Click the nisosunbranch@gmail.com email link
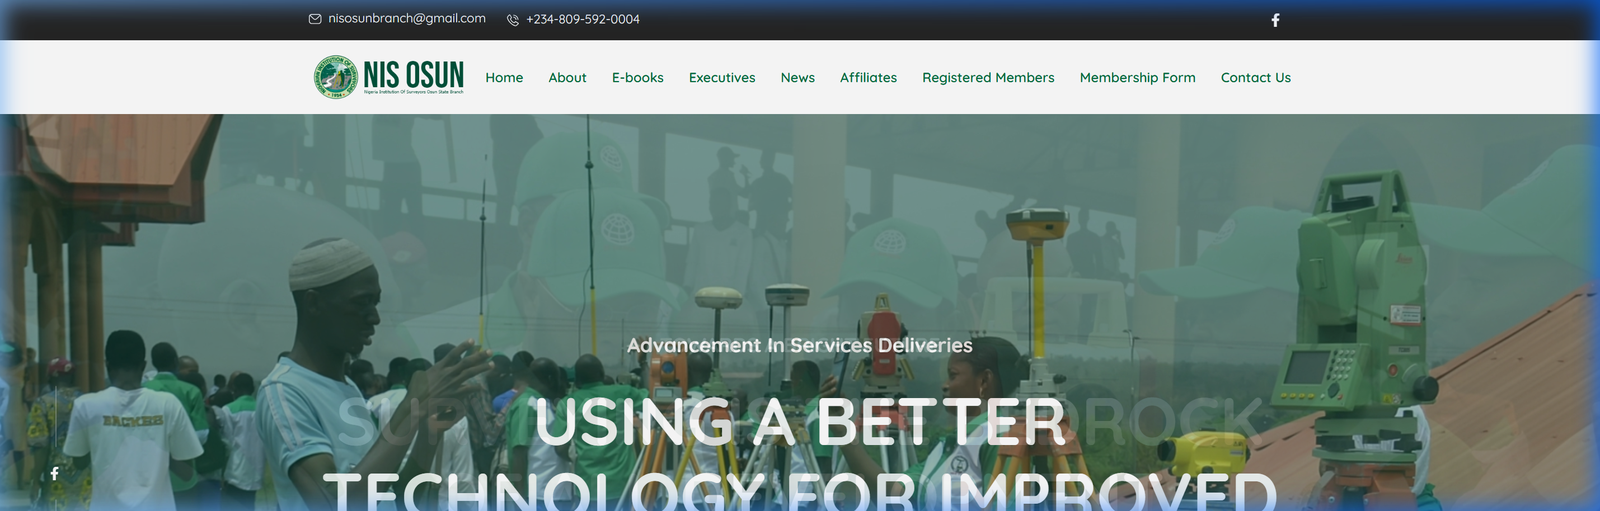This screenshot has width=1600, height=511. pyautogui.click(x=407, y=19)
